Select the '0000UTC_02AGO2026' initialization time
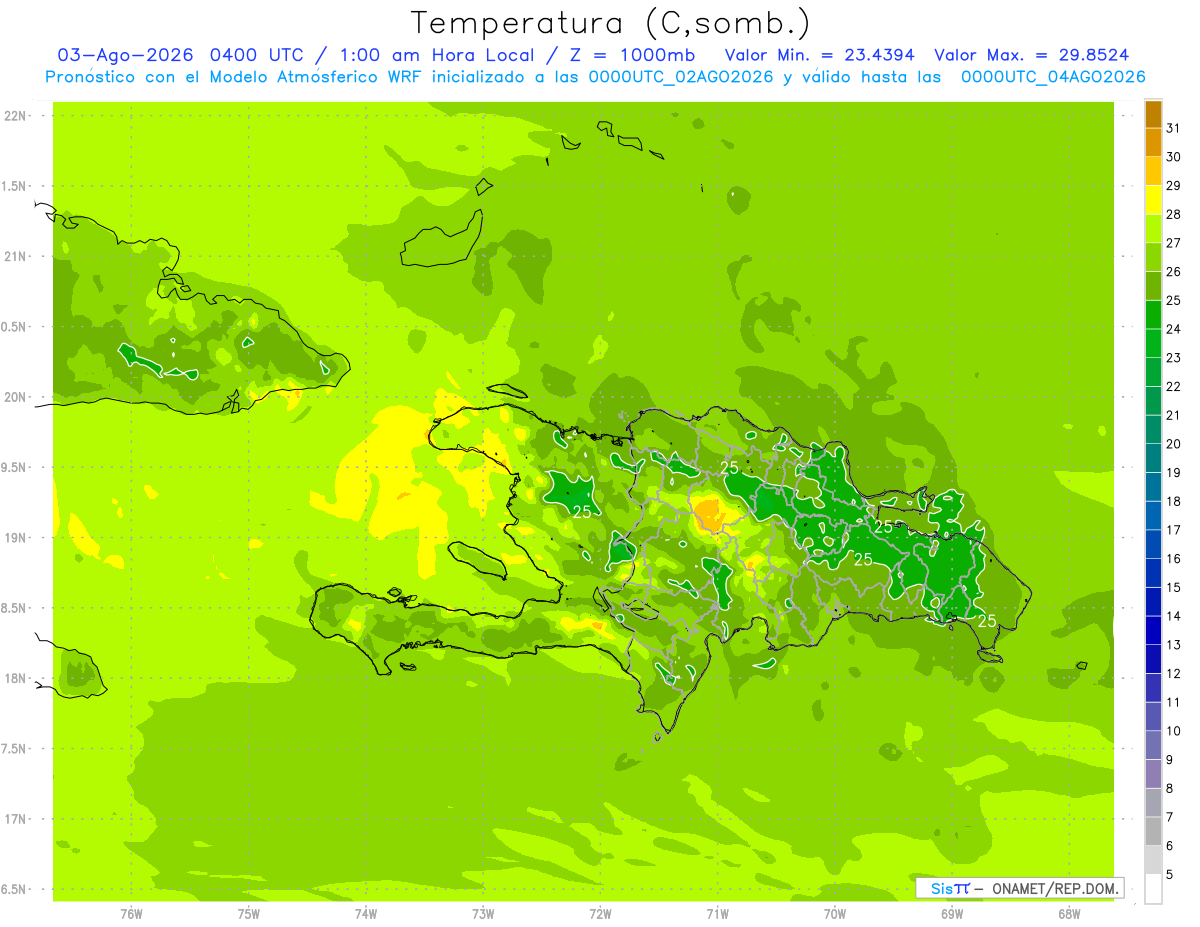The height and width of the screenshot is (927, 1200). pos(679,77)
